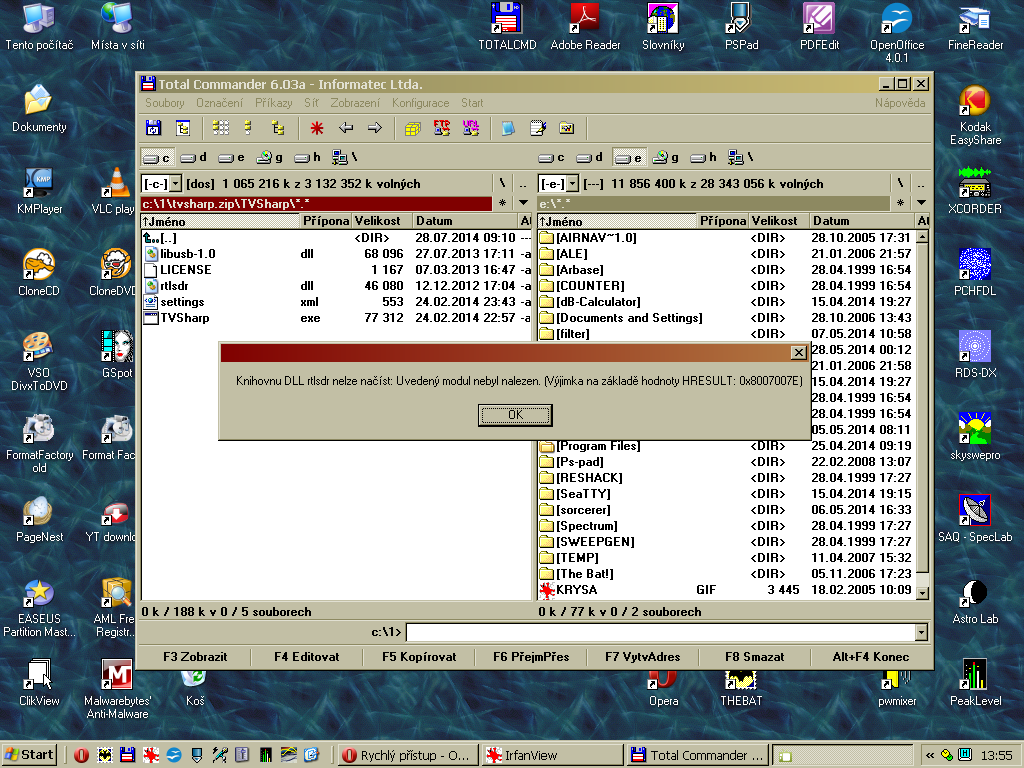Open left panel favorites star button
The image size is (1024, 768).
(x=502, y=203)
